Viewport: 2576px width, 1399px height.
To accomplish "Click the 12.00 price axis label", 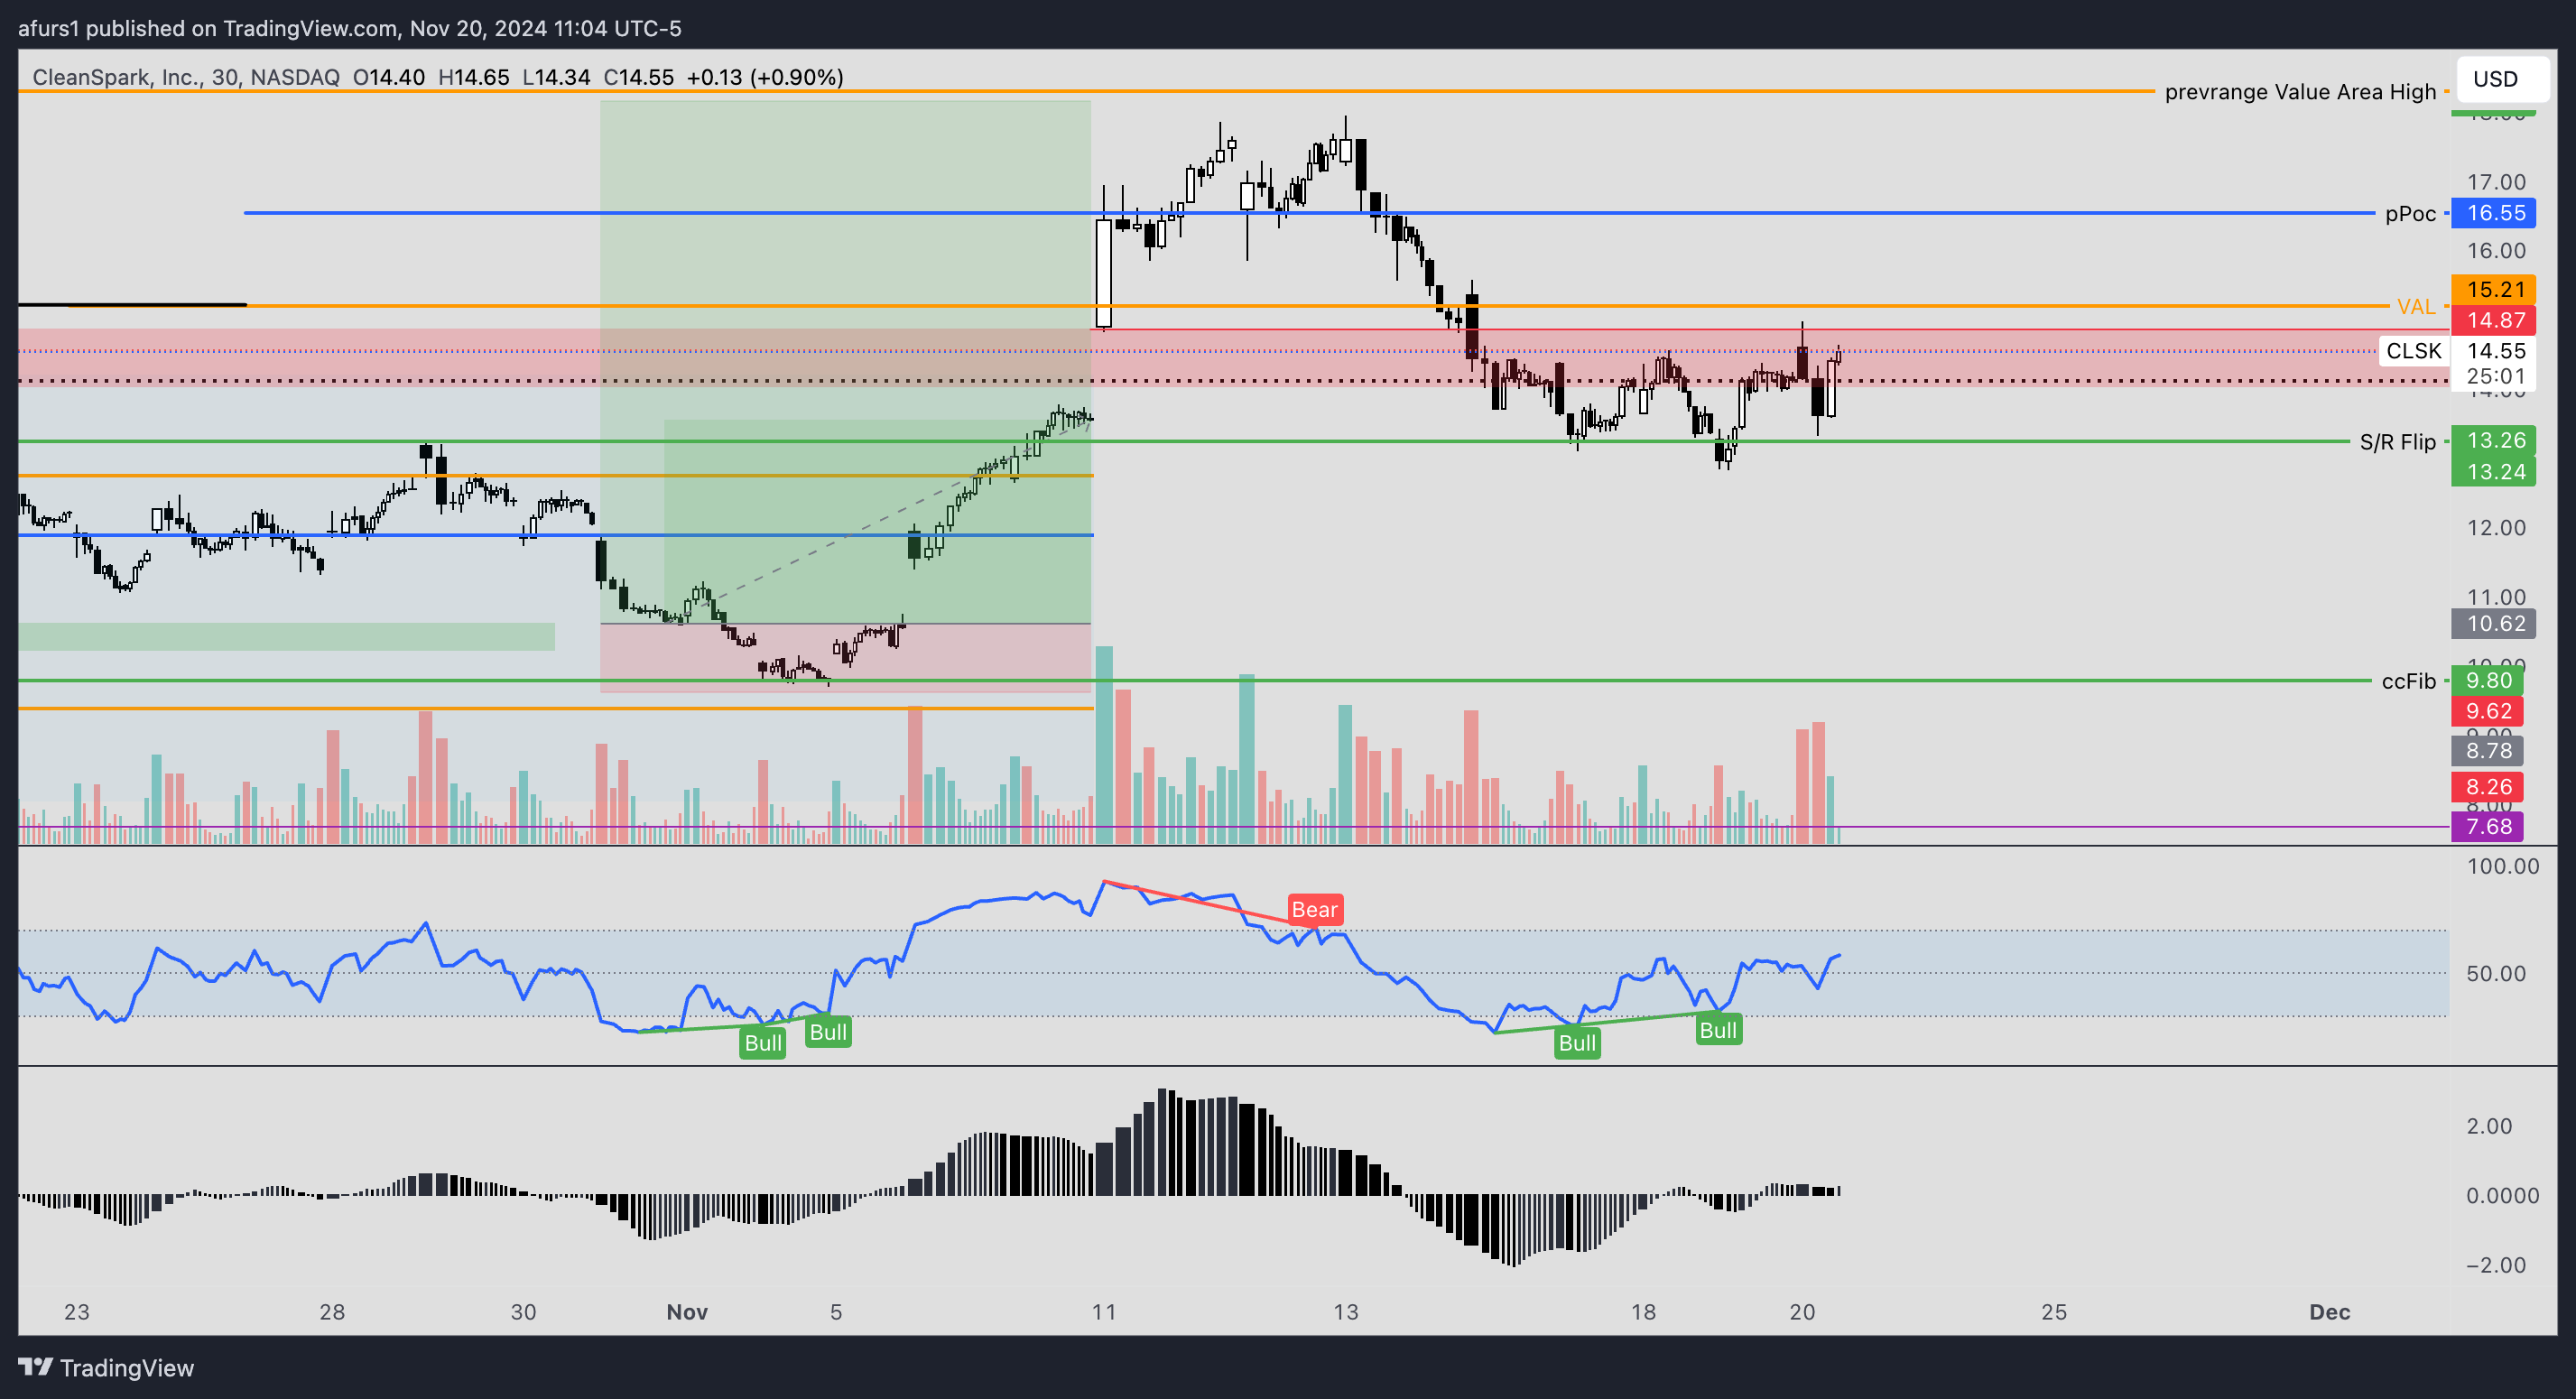I will (2496, 527).
